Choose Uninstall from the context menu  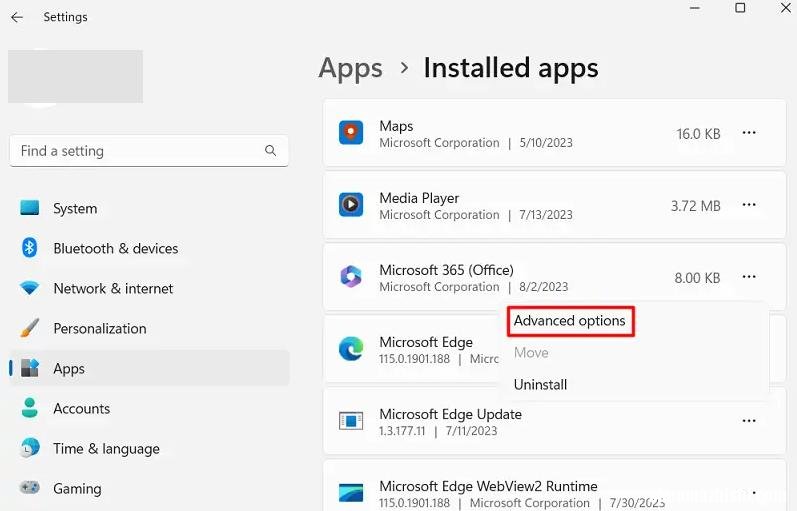coord(540,385)
